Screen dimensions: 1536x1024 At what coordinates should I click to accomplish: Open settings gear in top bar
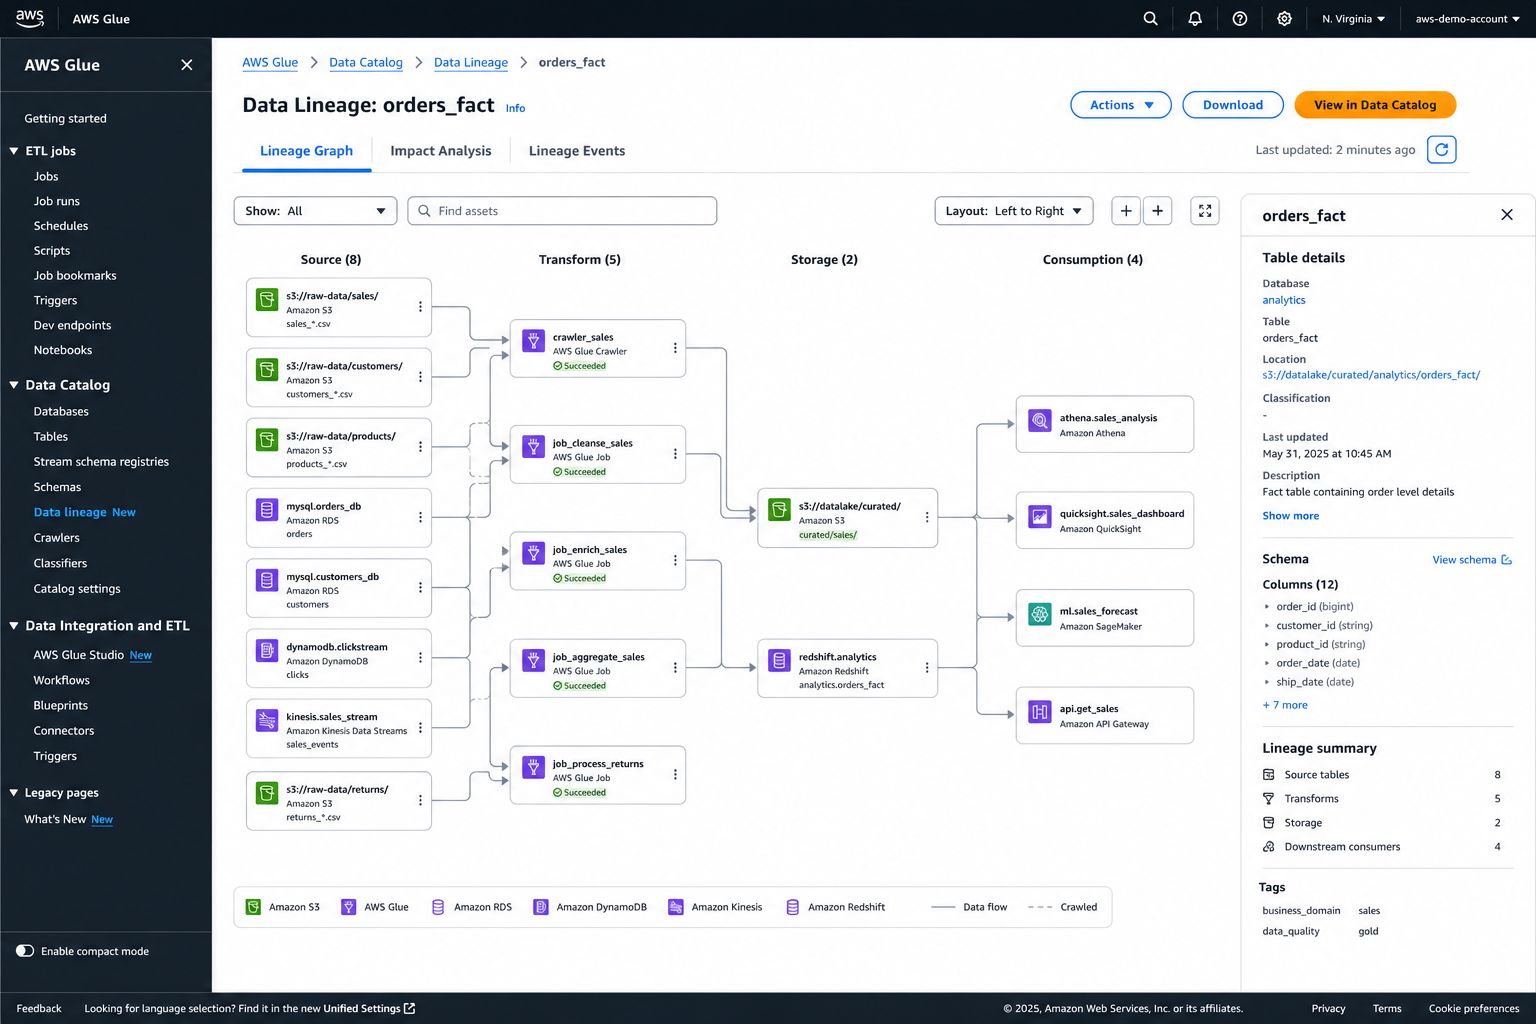pos(1284,19)
